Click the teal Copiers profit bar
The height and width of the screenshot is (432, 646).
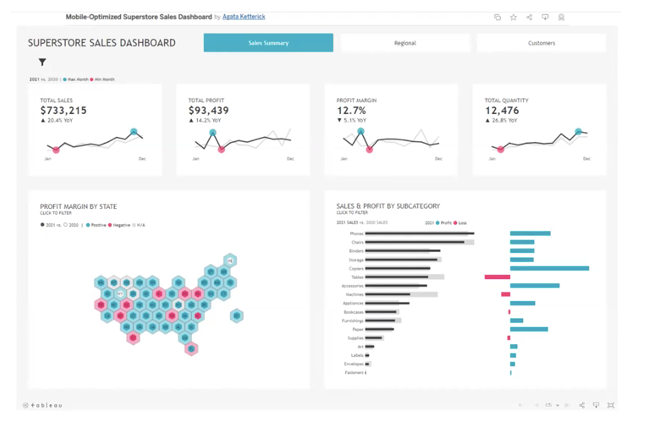(x=549, y=268)
